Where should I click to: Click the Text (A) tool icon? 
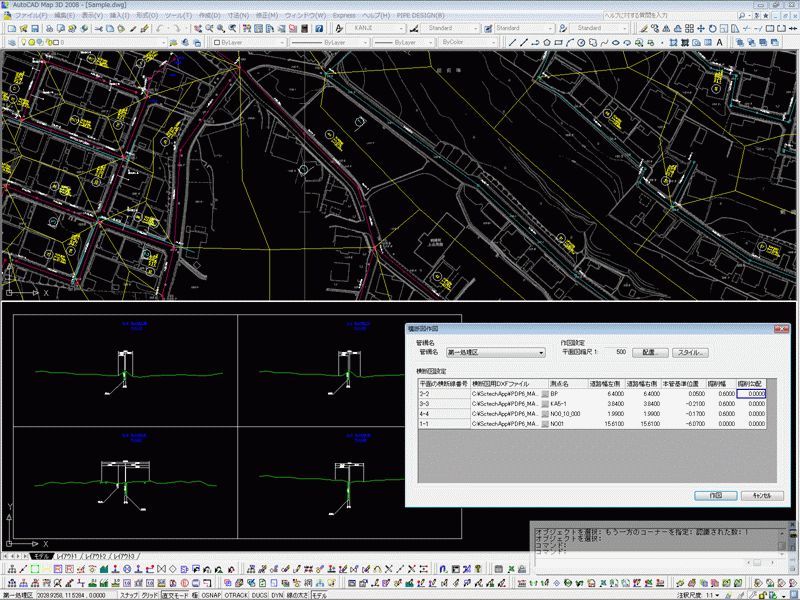click(x=718, y=43)
